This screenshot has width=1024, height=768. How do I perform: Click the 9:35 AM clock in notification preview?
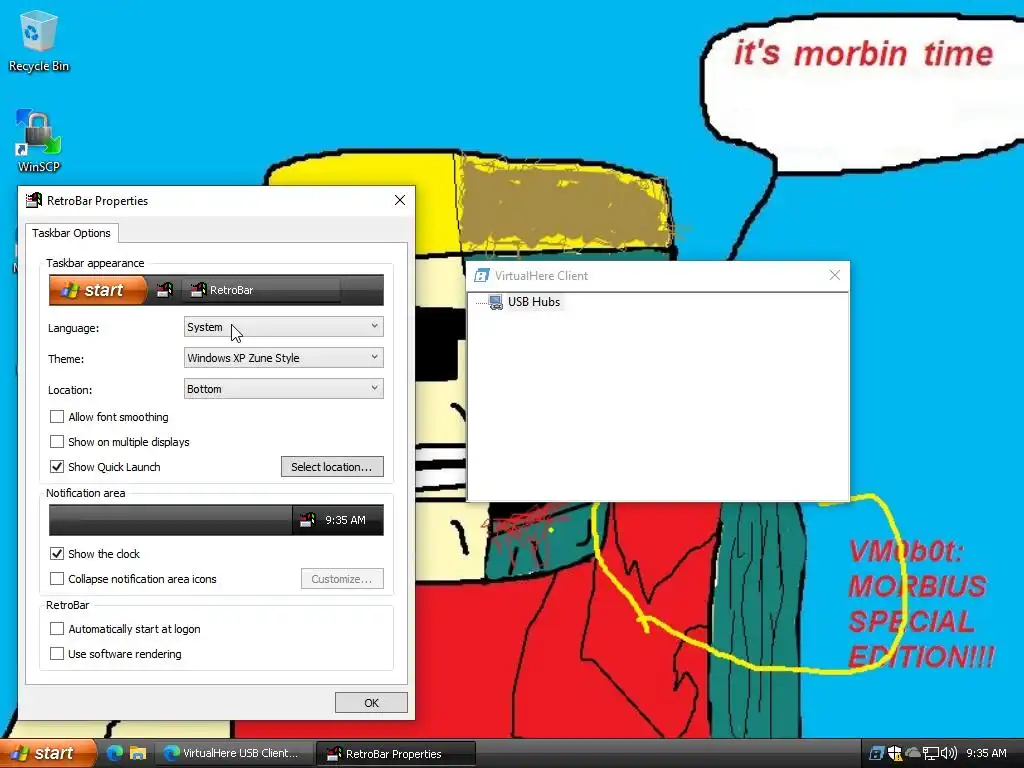pos(345,520)
